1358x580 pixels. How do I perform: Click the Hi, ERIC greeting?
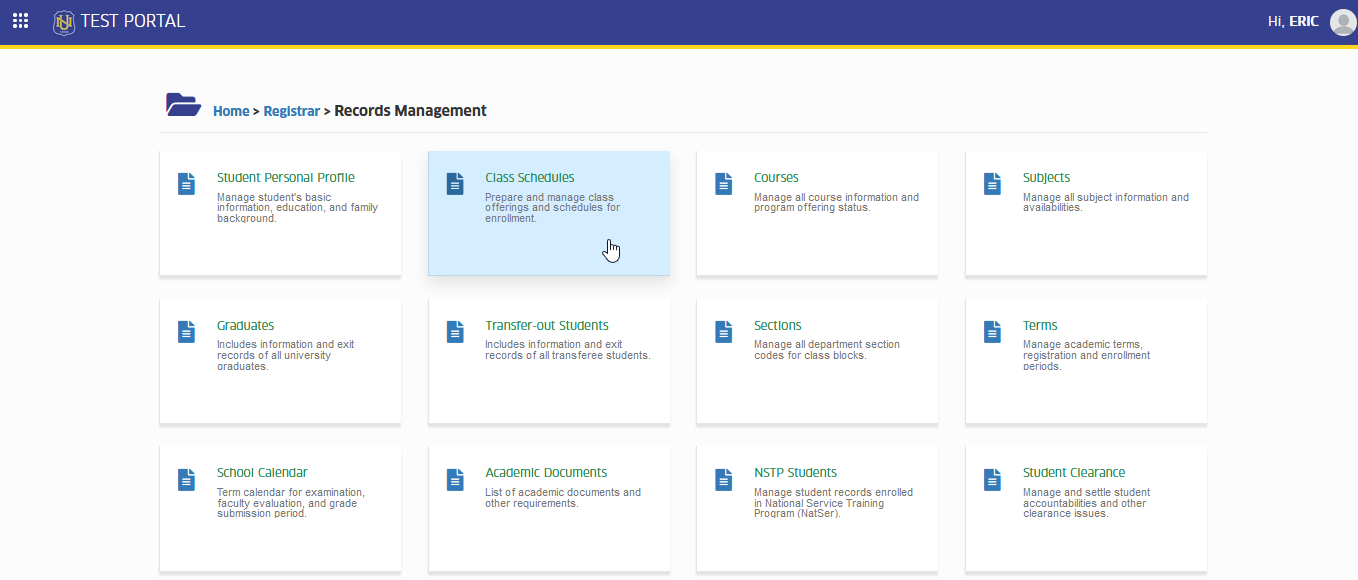(1293, 21)
